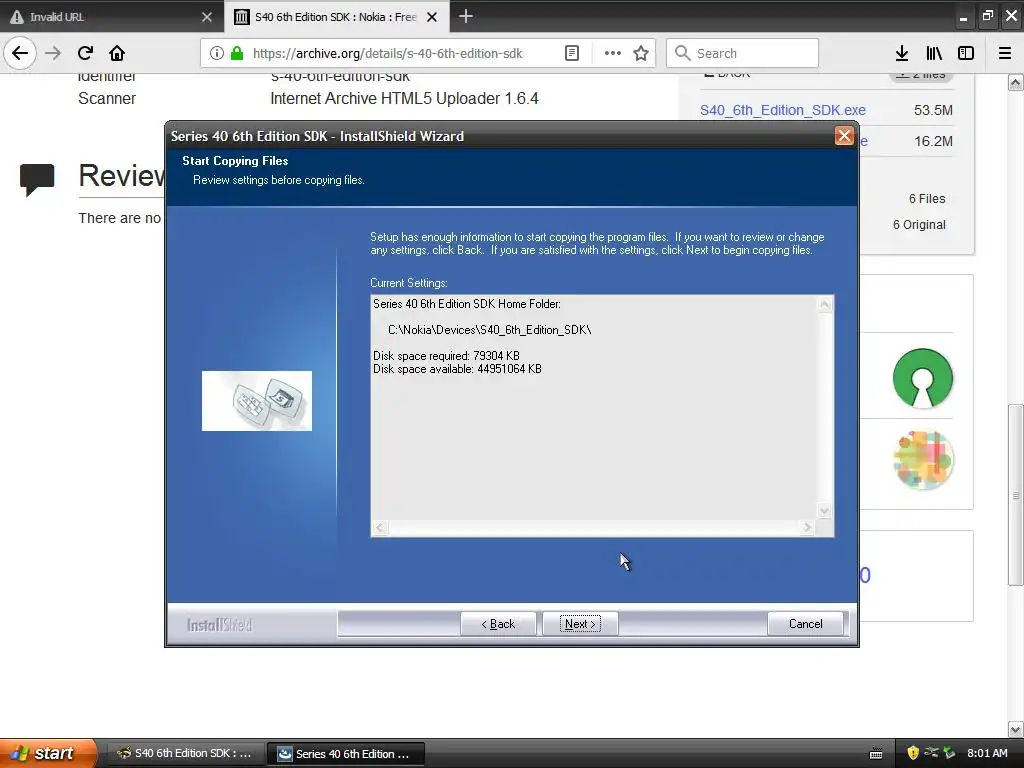The image size is (1024, 768).
Task: Go back using Firefox back arrow
Action: pyautogui.click(x=20, y=53)
